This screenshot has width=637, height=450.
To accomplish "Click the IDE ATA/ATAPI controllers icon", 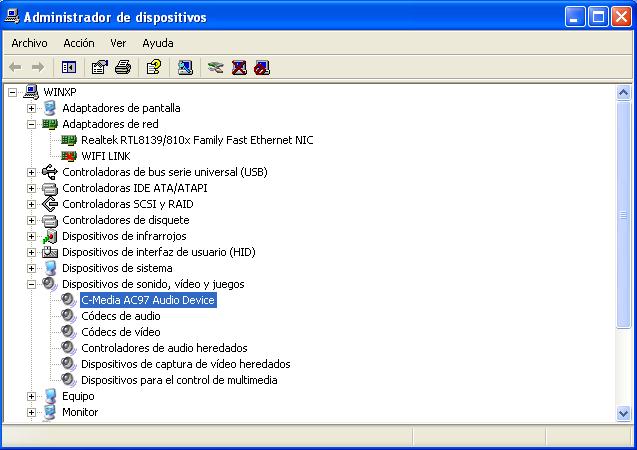I will [50, 188].
